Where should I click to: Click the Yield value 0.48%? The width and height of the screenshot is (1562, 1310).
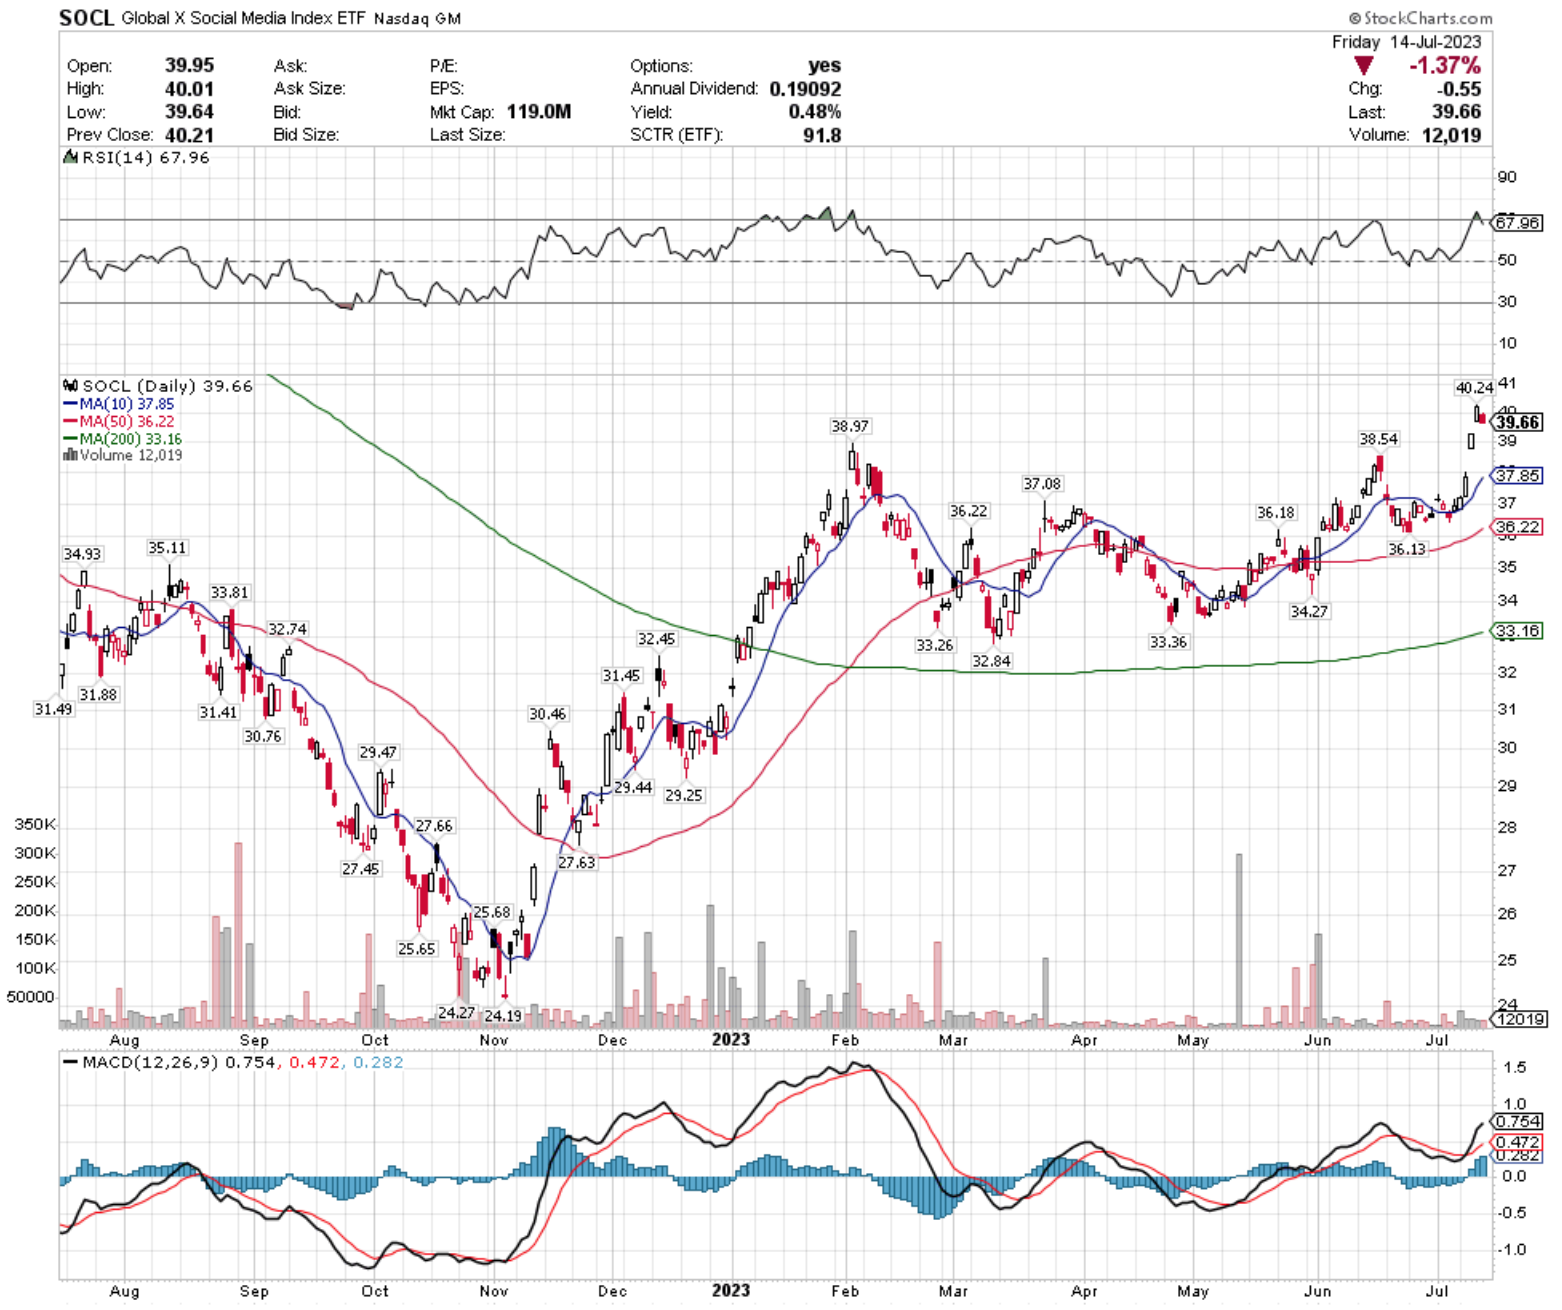pyautogui.click(x=815, y=111)
